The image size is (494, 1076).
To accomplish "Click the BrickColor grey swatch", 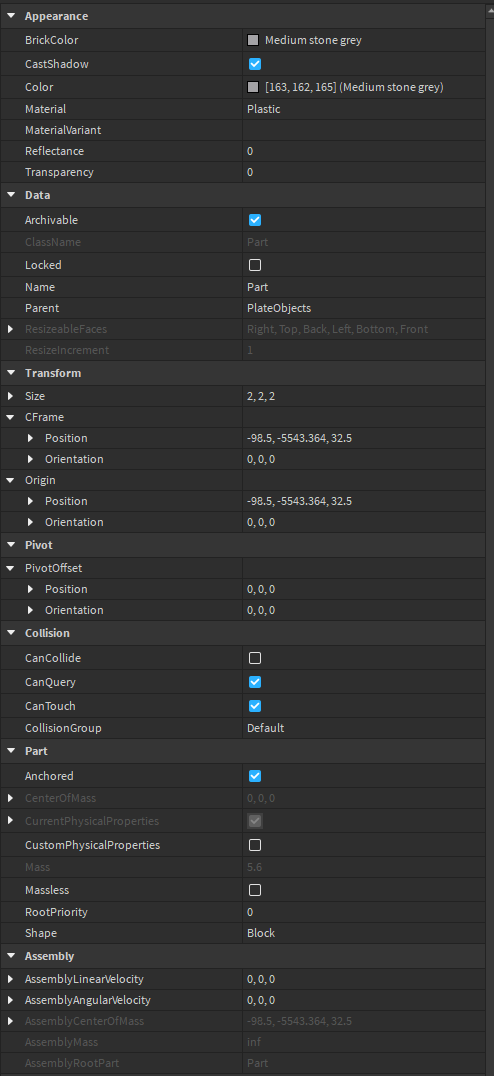I will coord(253,40).
